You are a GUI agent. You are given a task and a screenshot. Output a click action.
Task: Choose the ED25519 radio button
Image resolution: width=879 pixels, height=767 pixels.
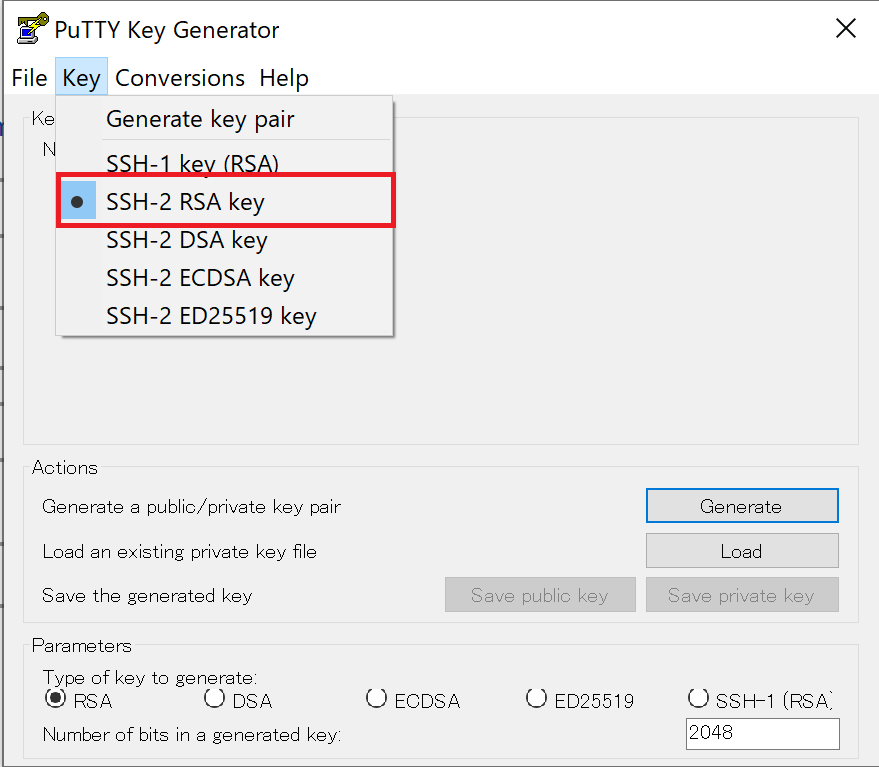537,699
